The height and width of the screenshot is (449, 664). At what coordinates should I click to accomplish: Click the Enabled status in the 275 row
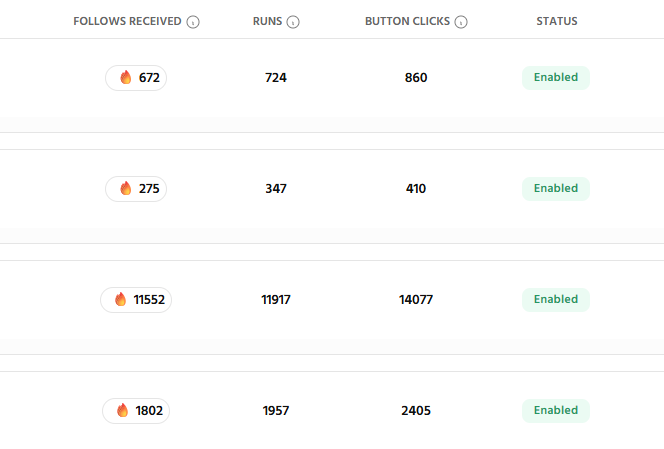(556, 188)
